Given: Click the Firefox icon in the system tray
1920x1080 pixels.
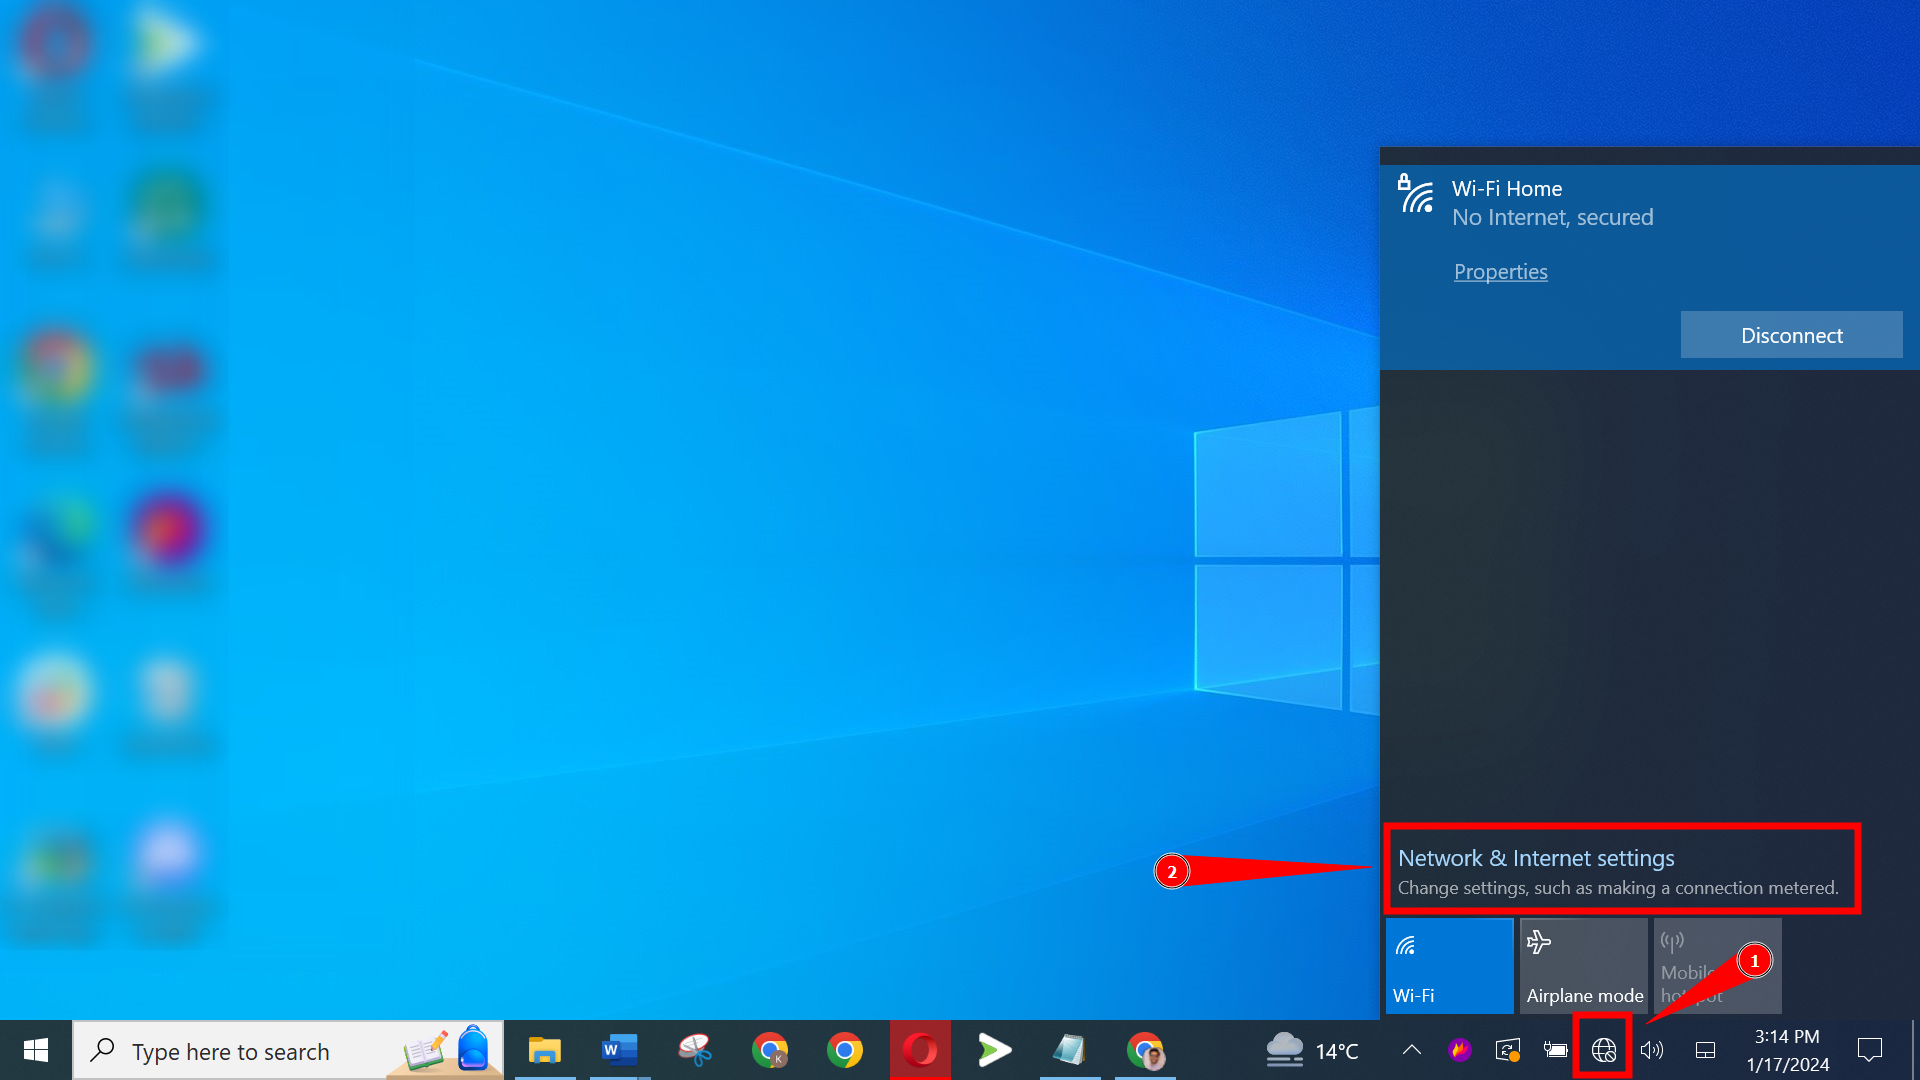Looking at the screenshot, I should pyautogui.click(x=1460, y=1050).
